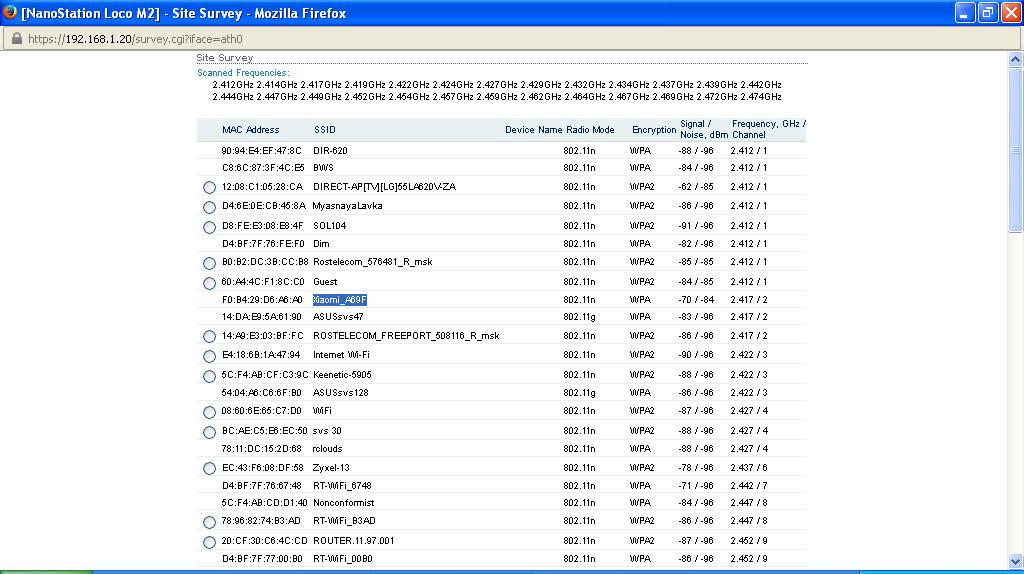
Task: Click the Nonconformist SSID entry
Action: point(344,503)
